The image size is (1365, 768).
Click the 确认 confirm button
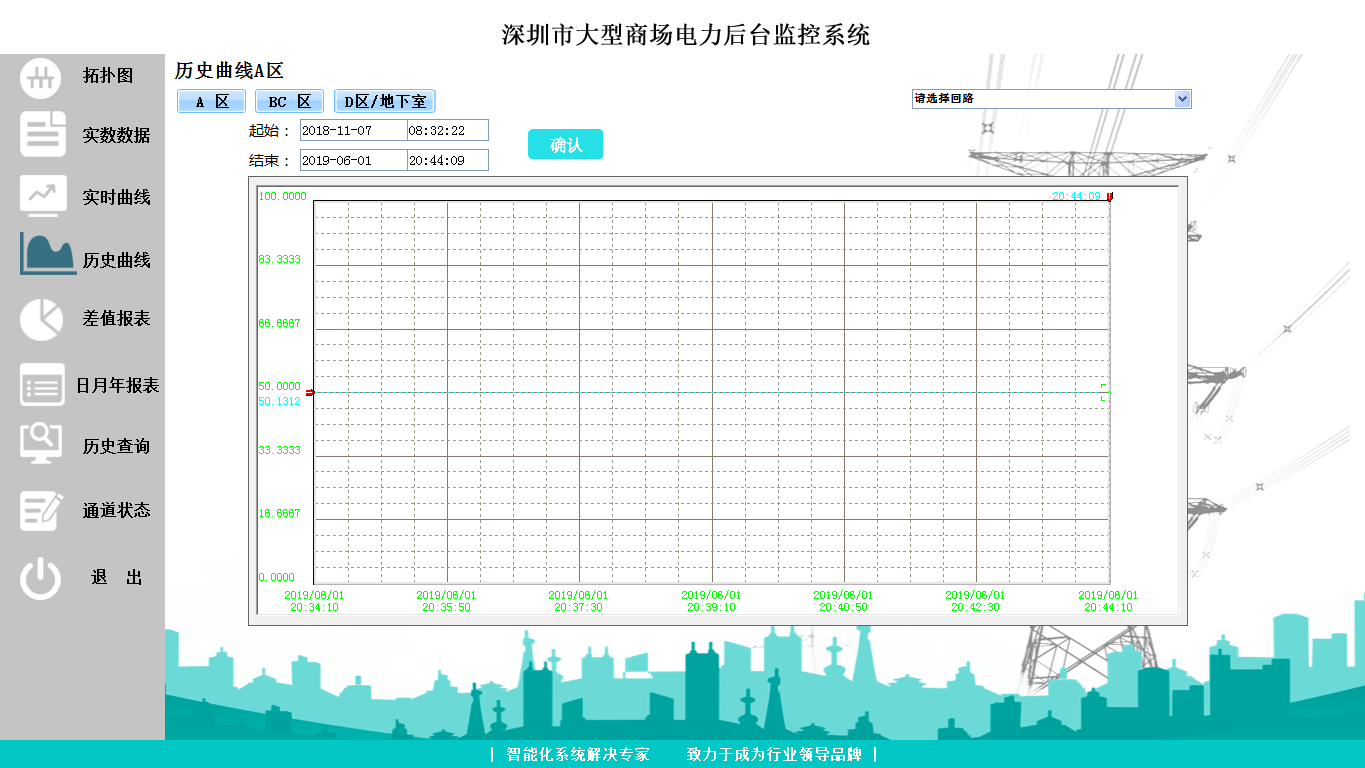click(x=565, y=145)
